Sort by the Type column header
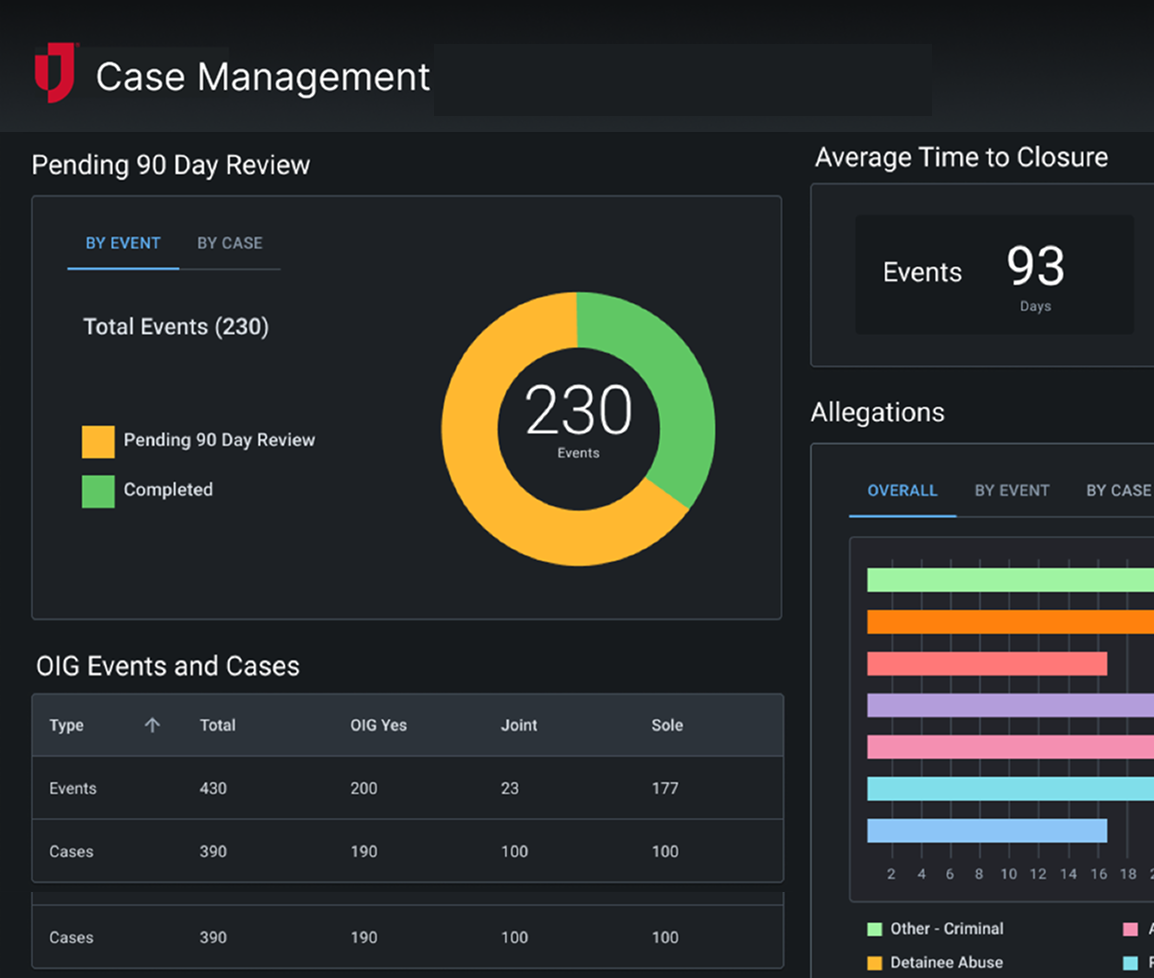This screenshot has height=978, width=1154. point(66,725)
